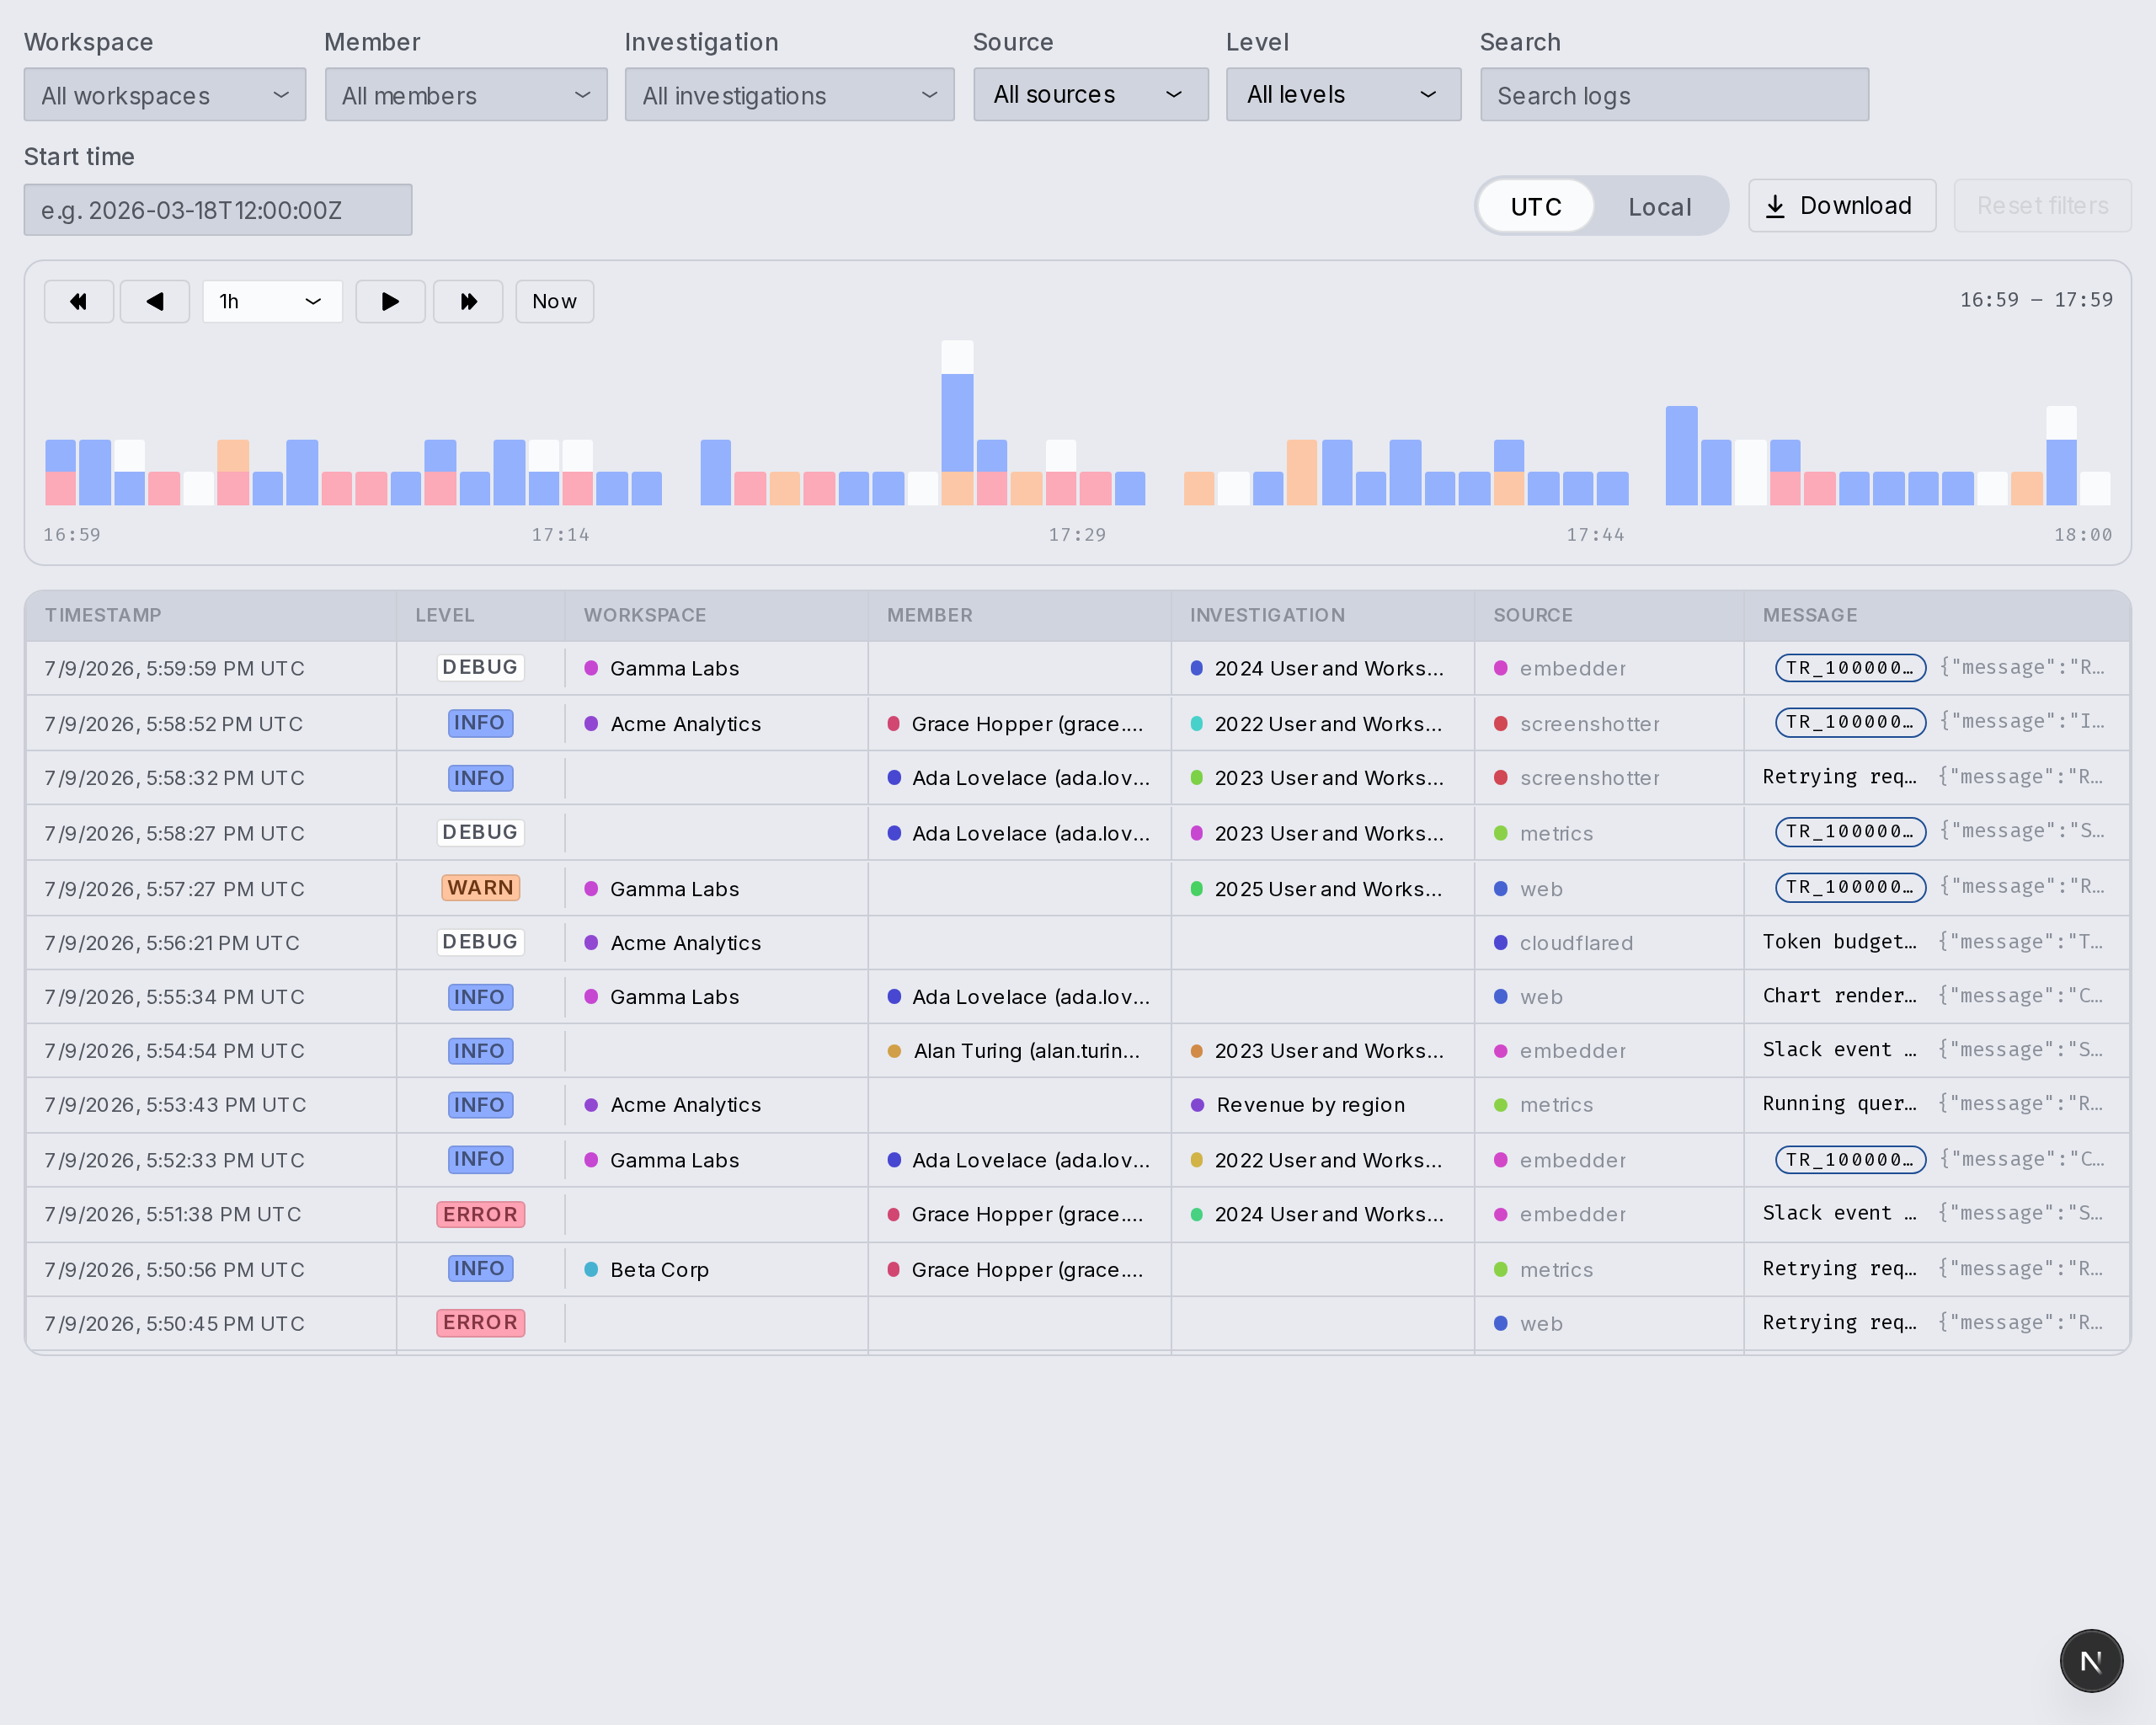Open the All workspaces dropdown
2156x1725 pixels.
pos(165,95)
